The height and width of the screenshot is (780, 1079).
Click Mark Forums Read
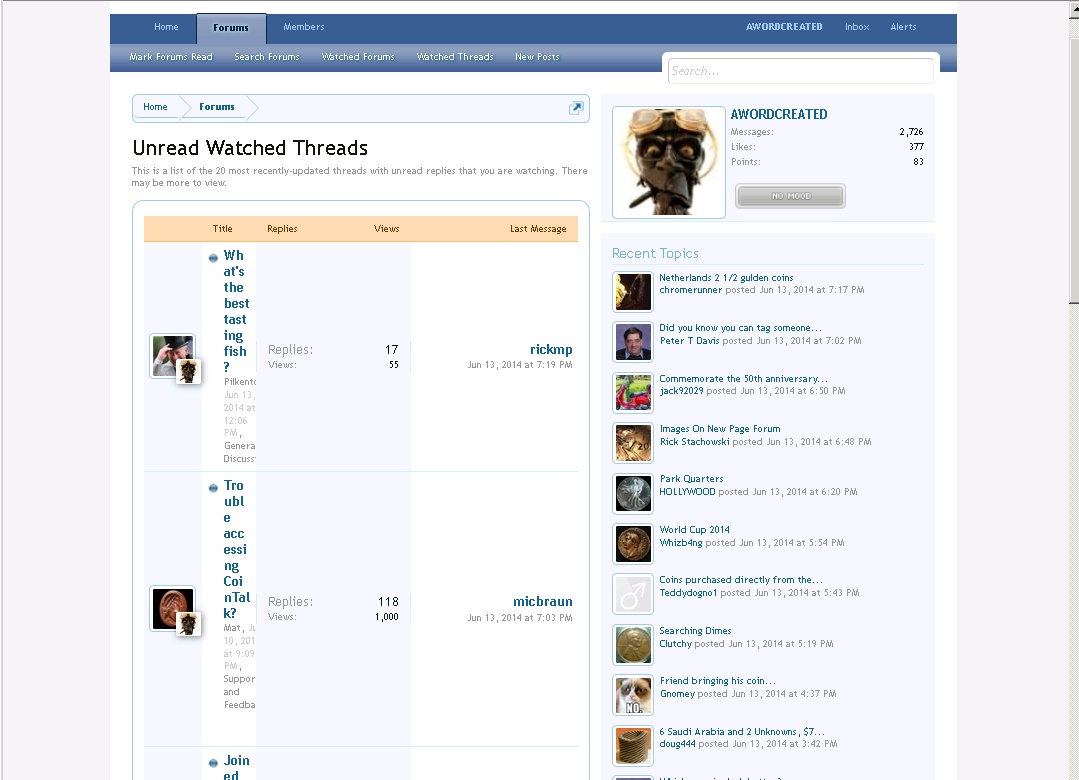(171, 57)
